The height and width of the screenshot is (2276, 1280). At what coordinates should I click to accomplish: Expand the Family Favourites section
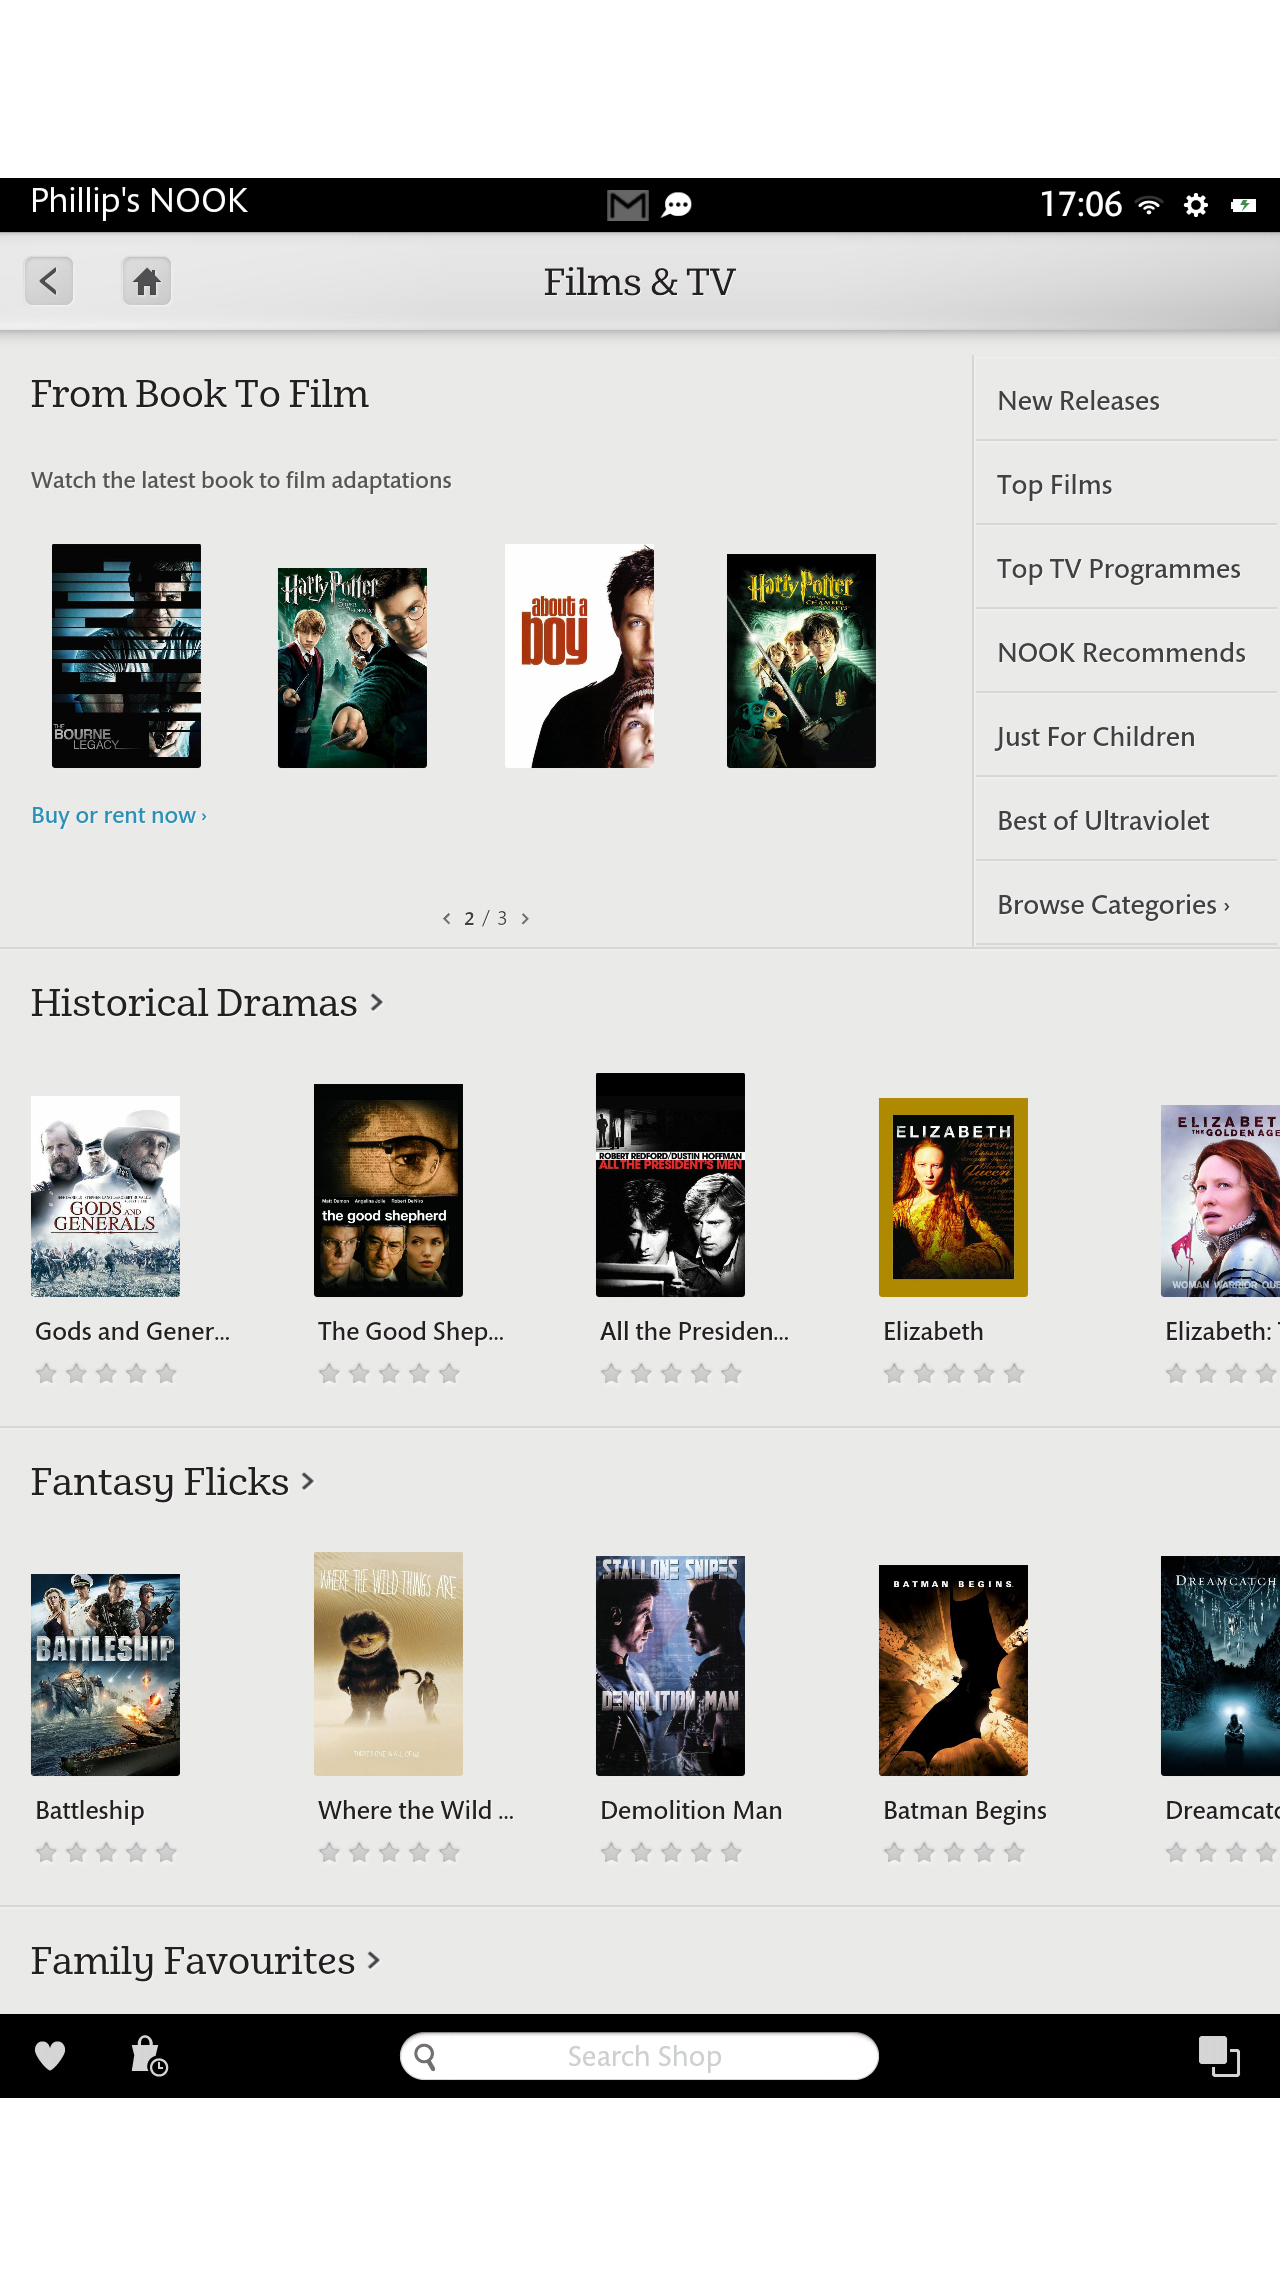click(x=206, y=1960)
